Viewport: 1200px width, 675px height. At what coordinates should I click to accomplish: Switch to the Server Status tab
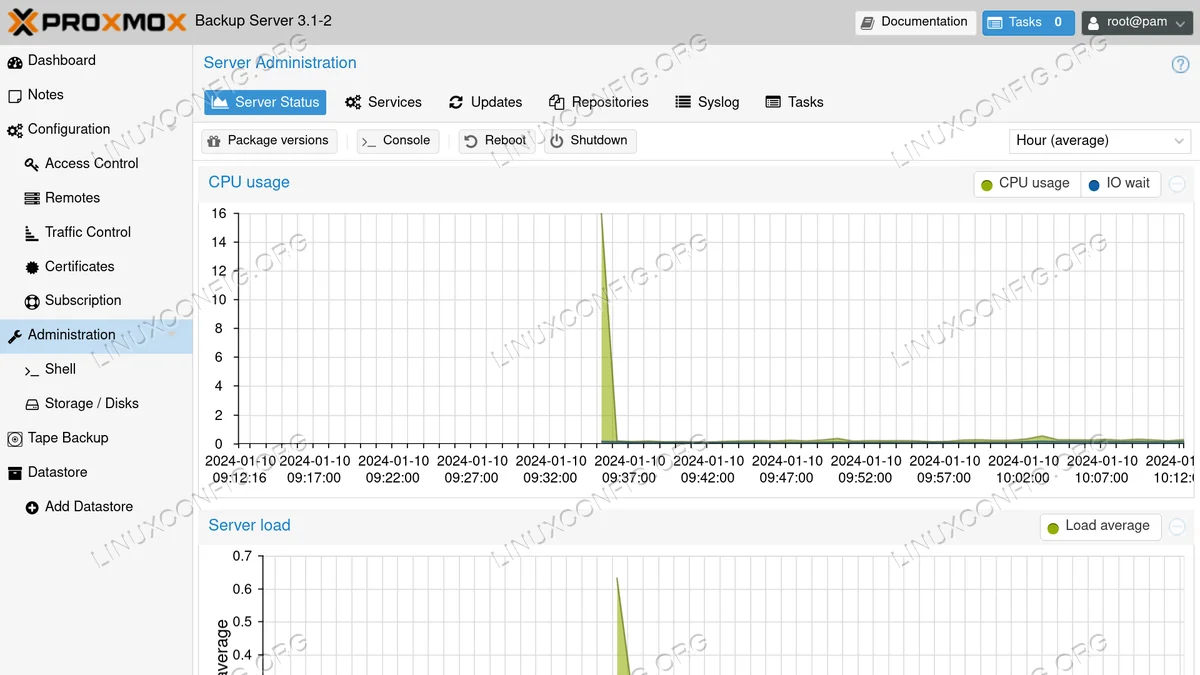click(265, 102)
